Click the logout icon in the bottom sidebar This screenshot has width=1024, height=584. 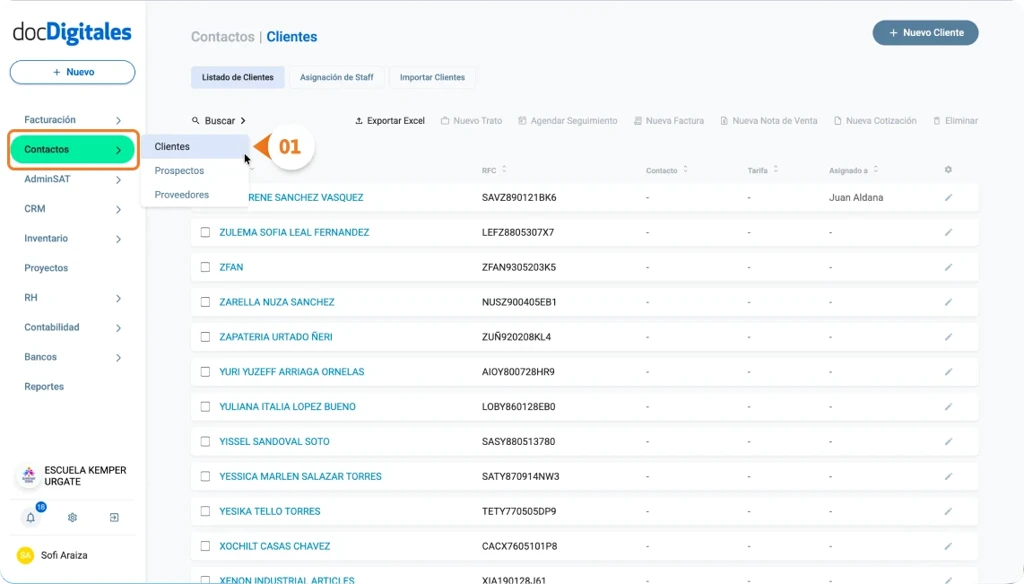[113, 517]
